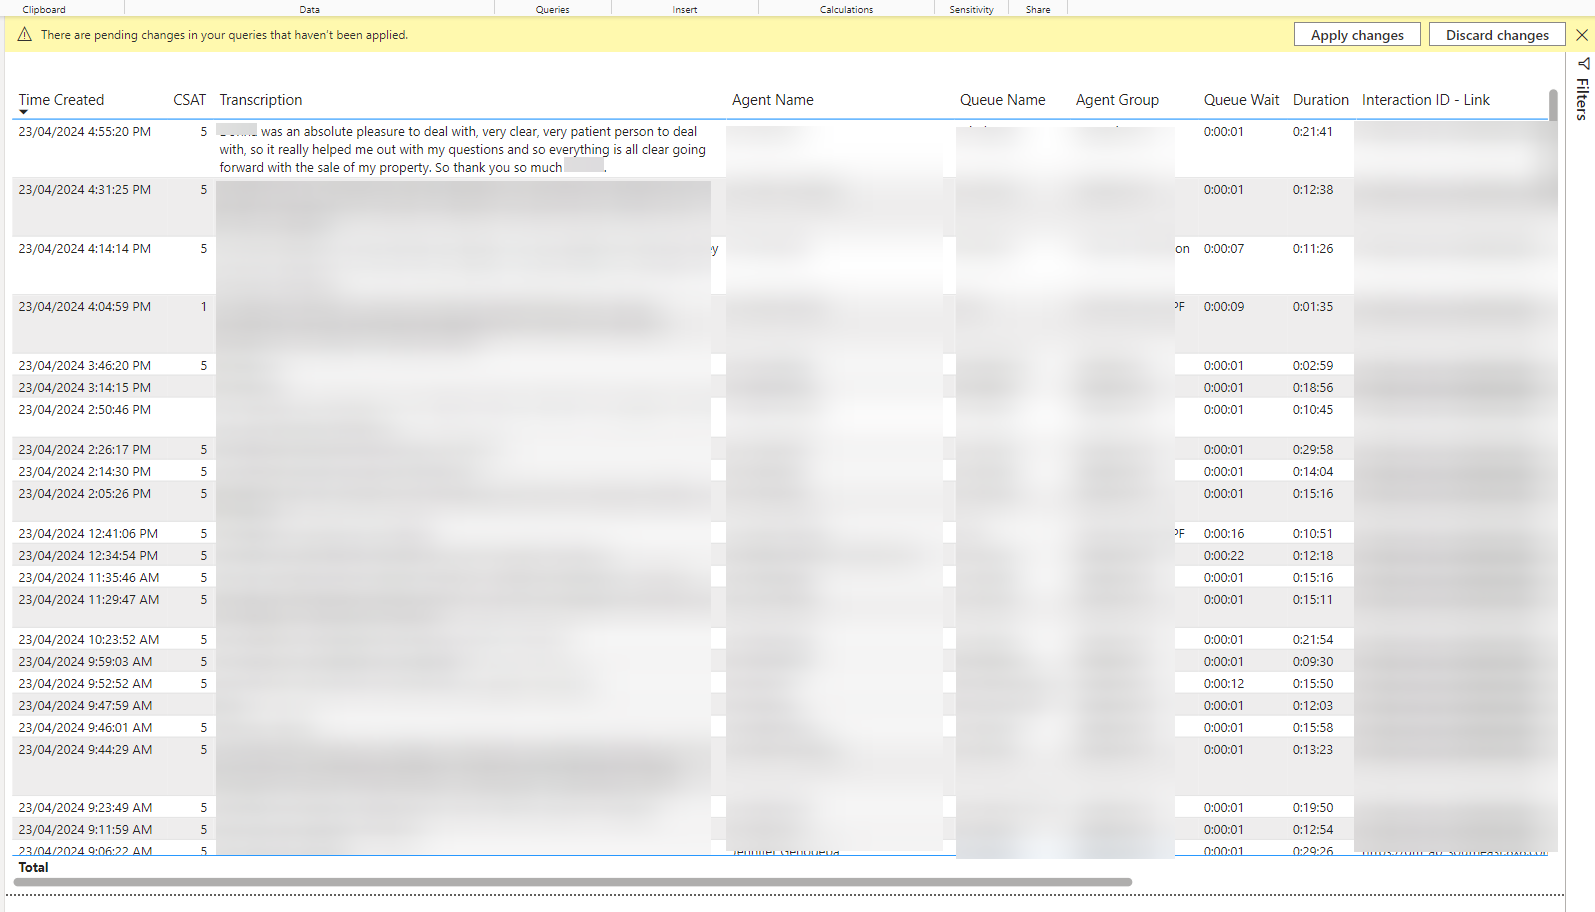Select the Duration value 0:12:38

(1313, 190)
